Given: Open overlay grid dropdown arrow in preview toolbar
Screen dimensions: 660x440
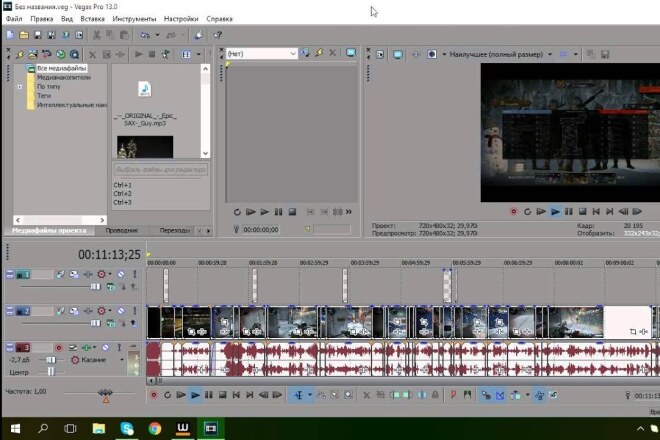Looking at the screenshot, I should (x=575, y=54).
